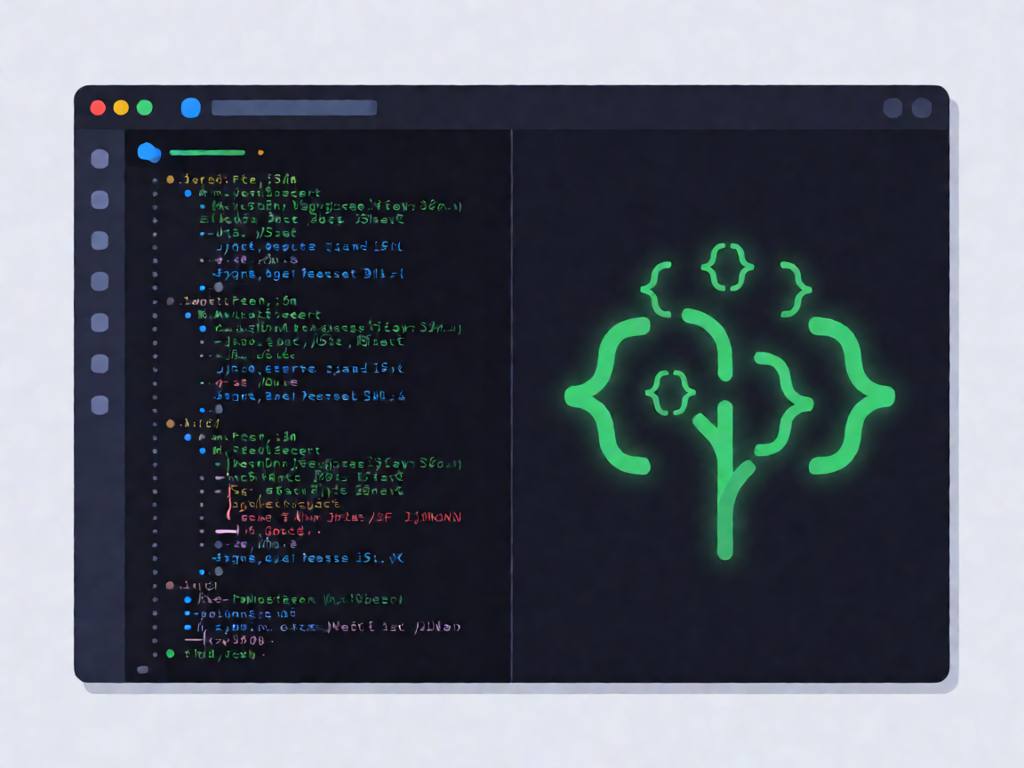1024x768 pixels.
Task: Click the green curly-brace tree logo
Action: (728, 400)
